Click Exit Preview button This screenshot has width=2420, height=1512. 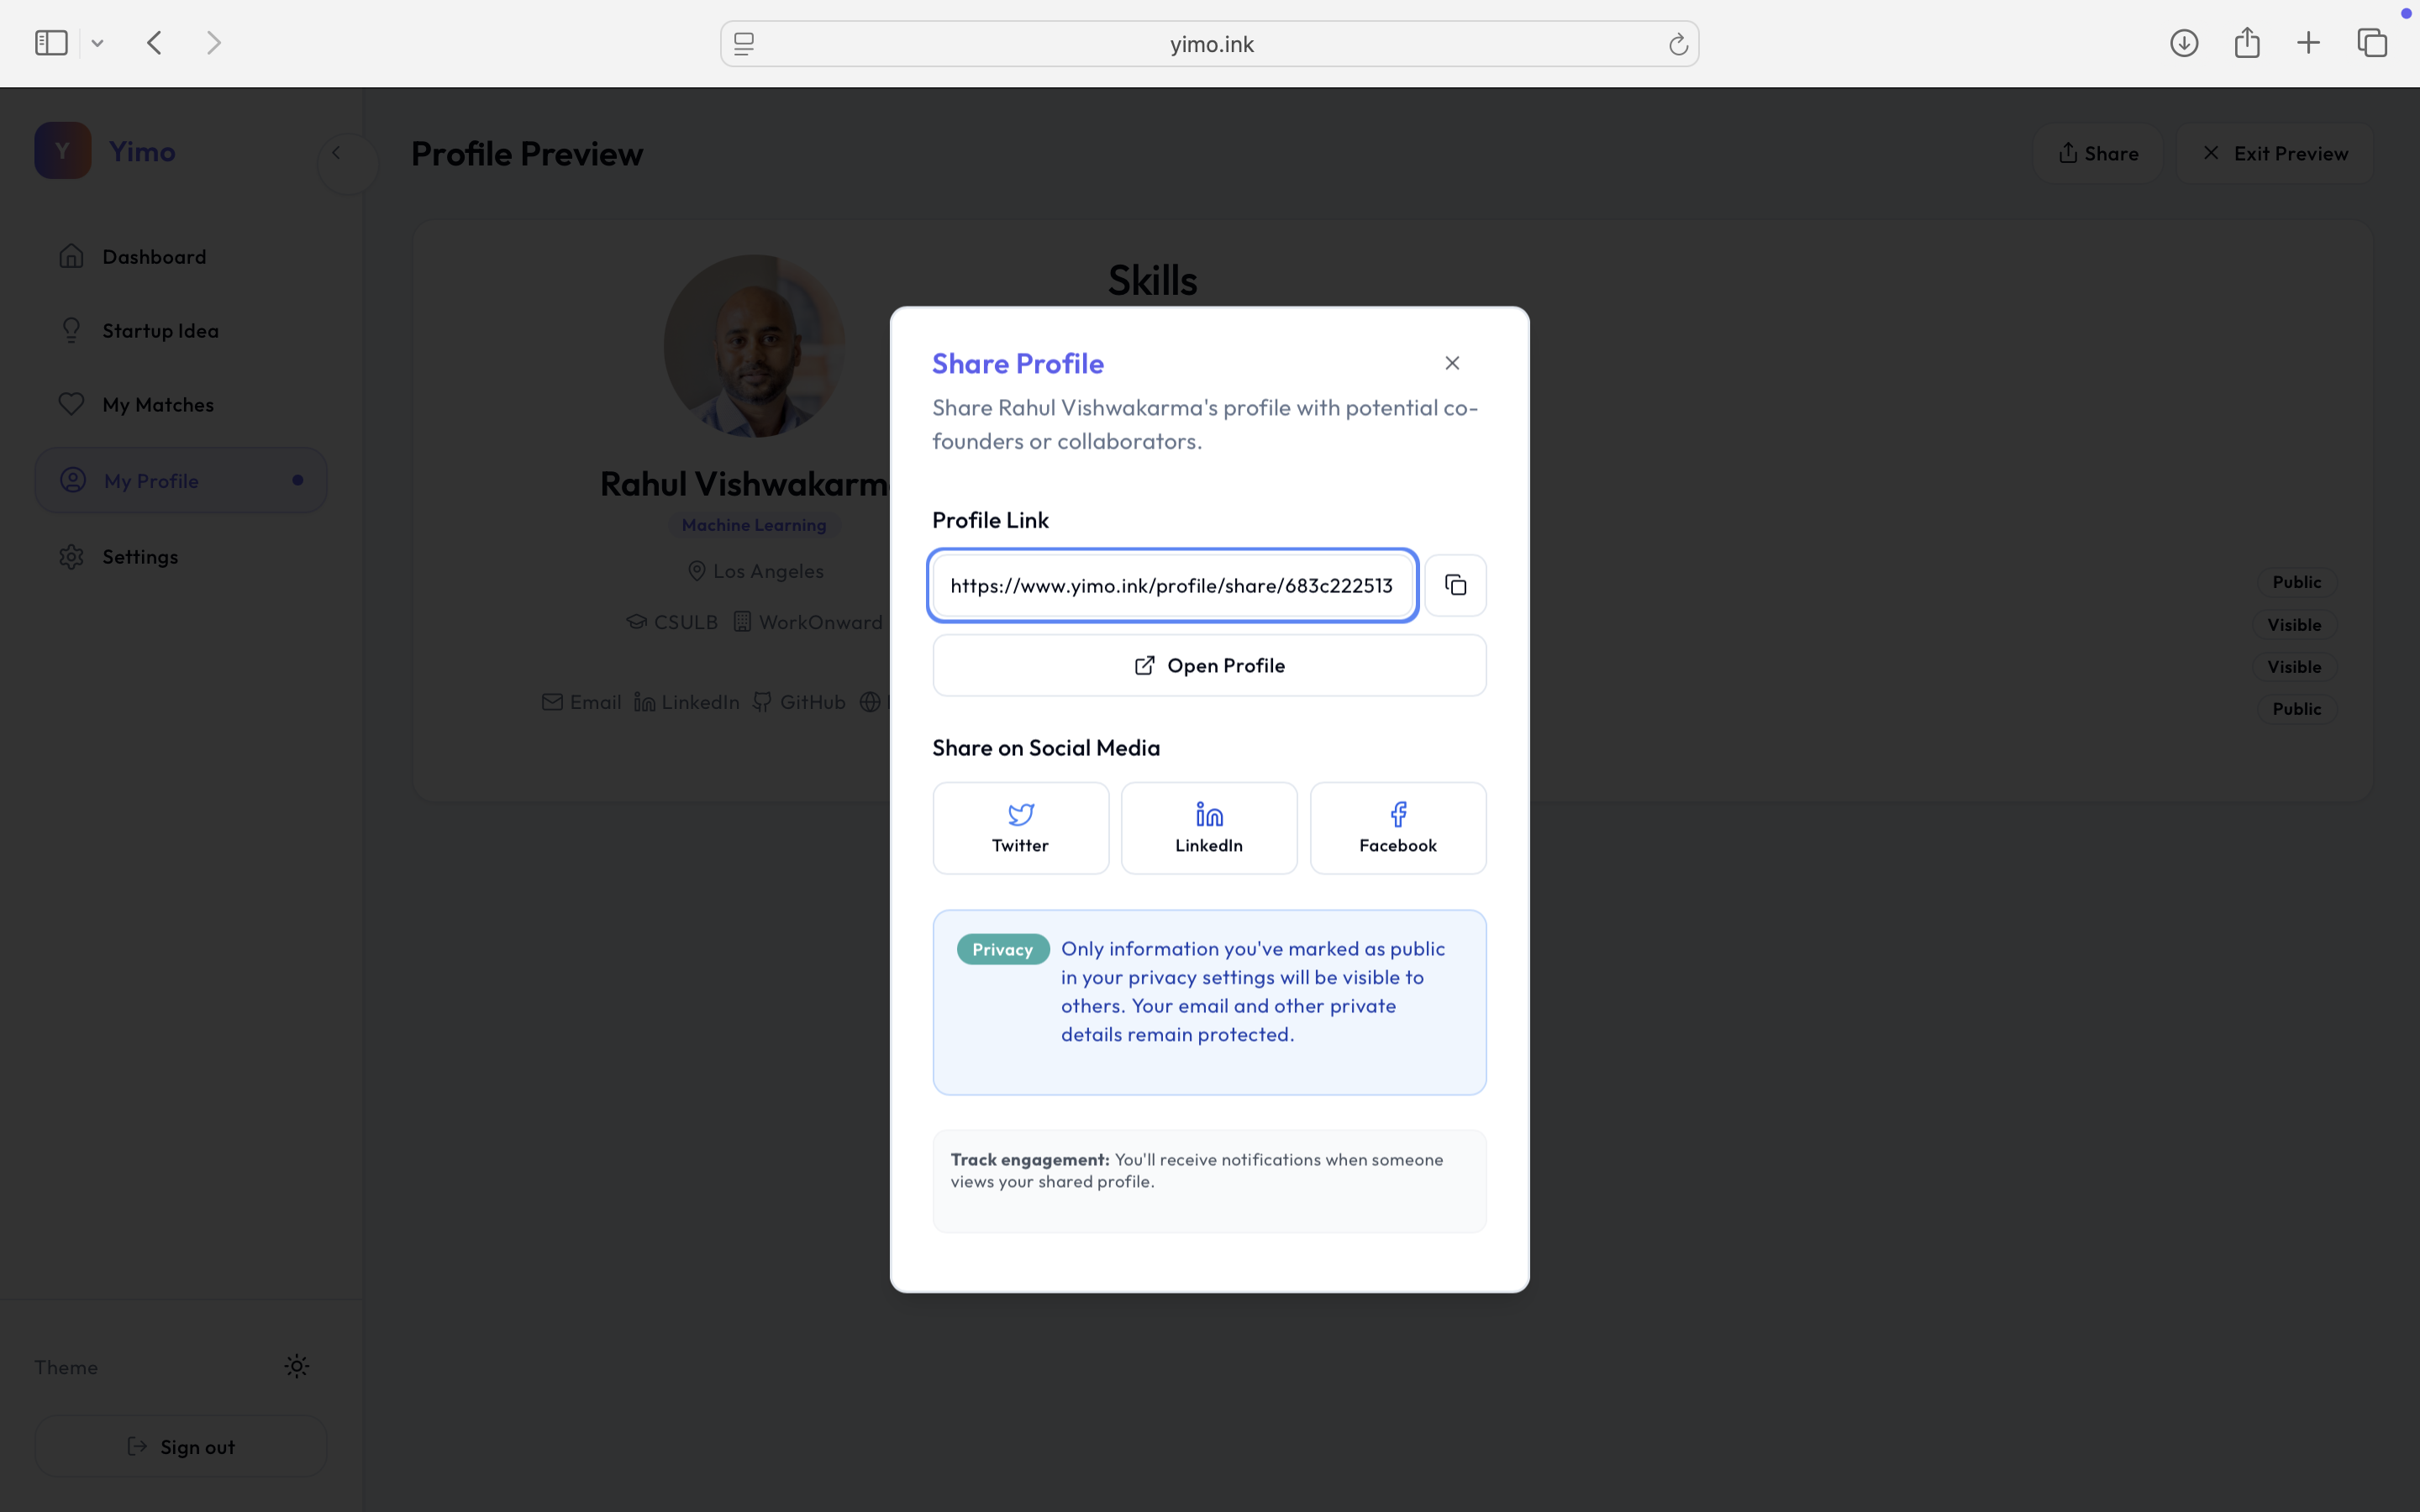(x=2275, y=153)
